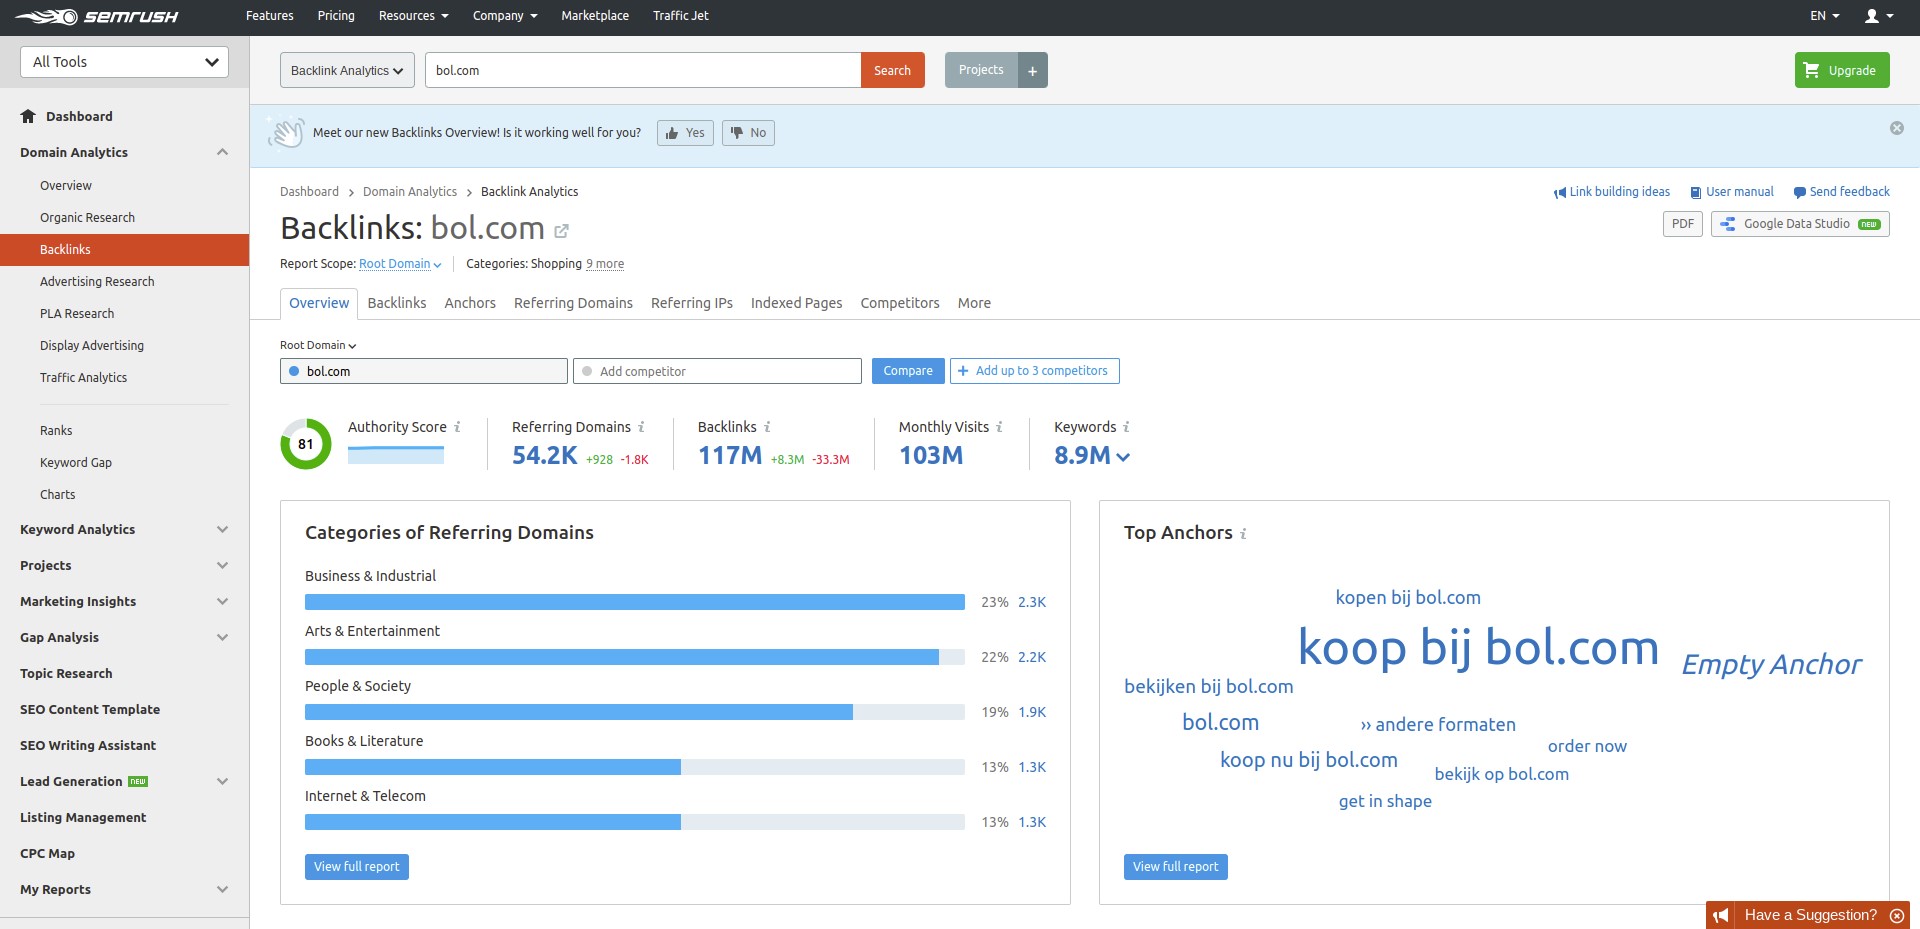
Task: Switch to the Referring Domains tab
Action: coord(573,303)
